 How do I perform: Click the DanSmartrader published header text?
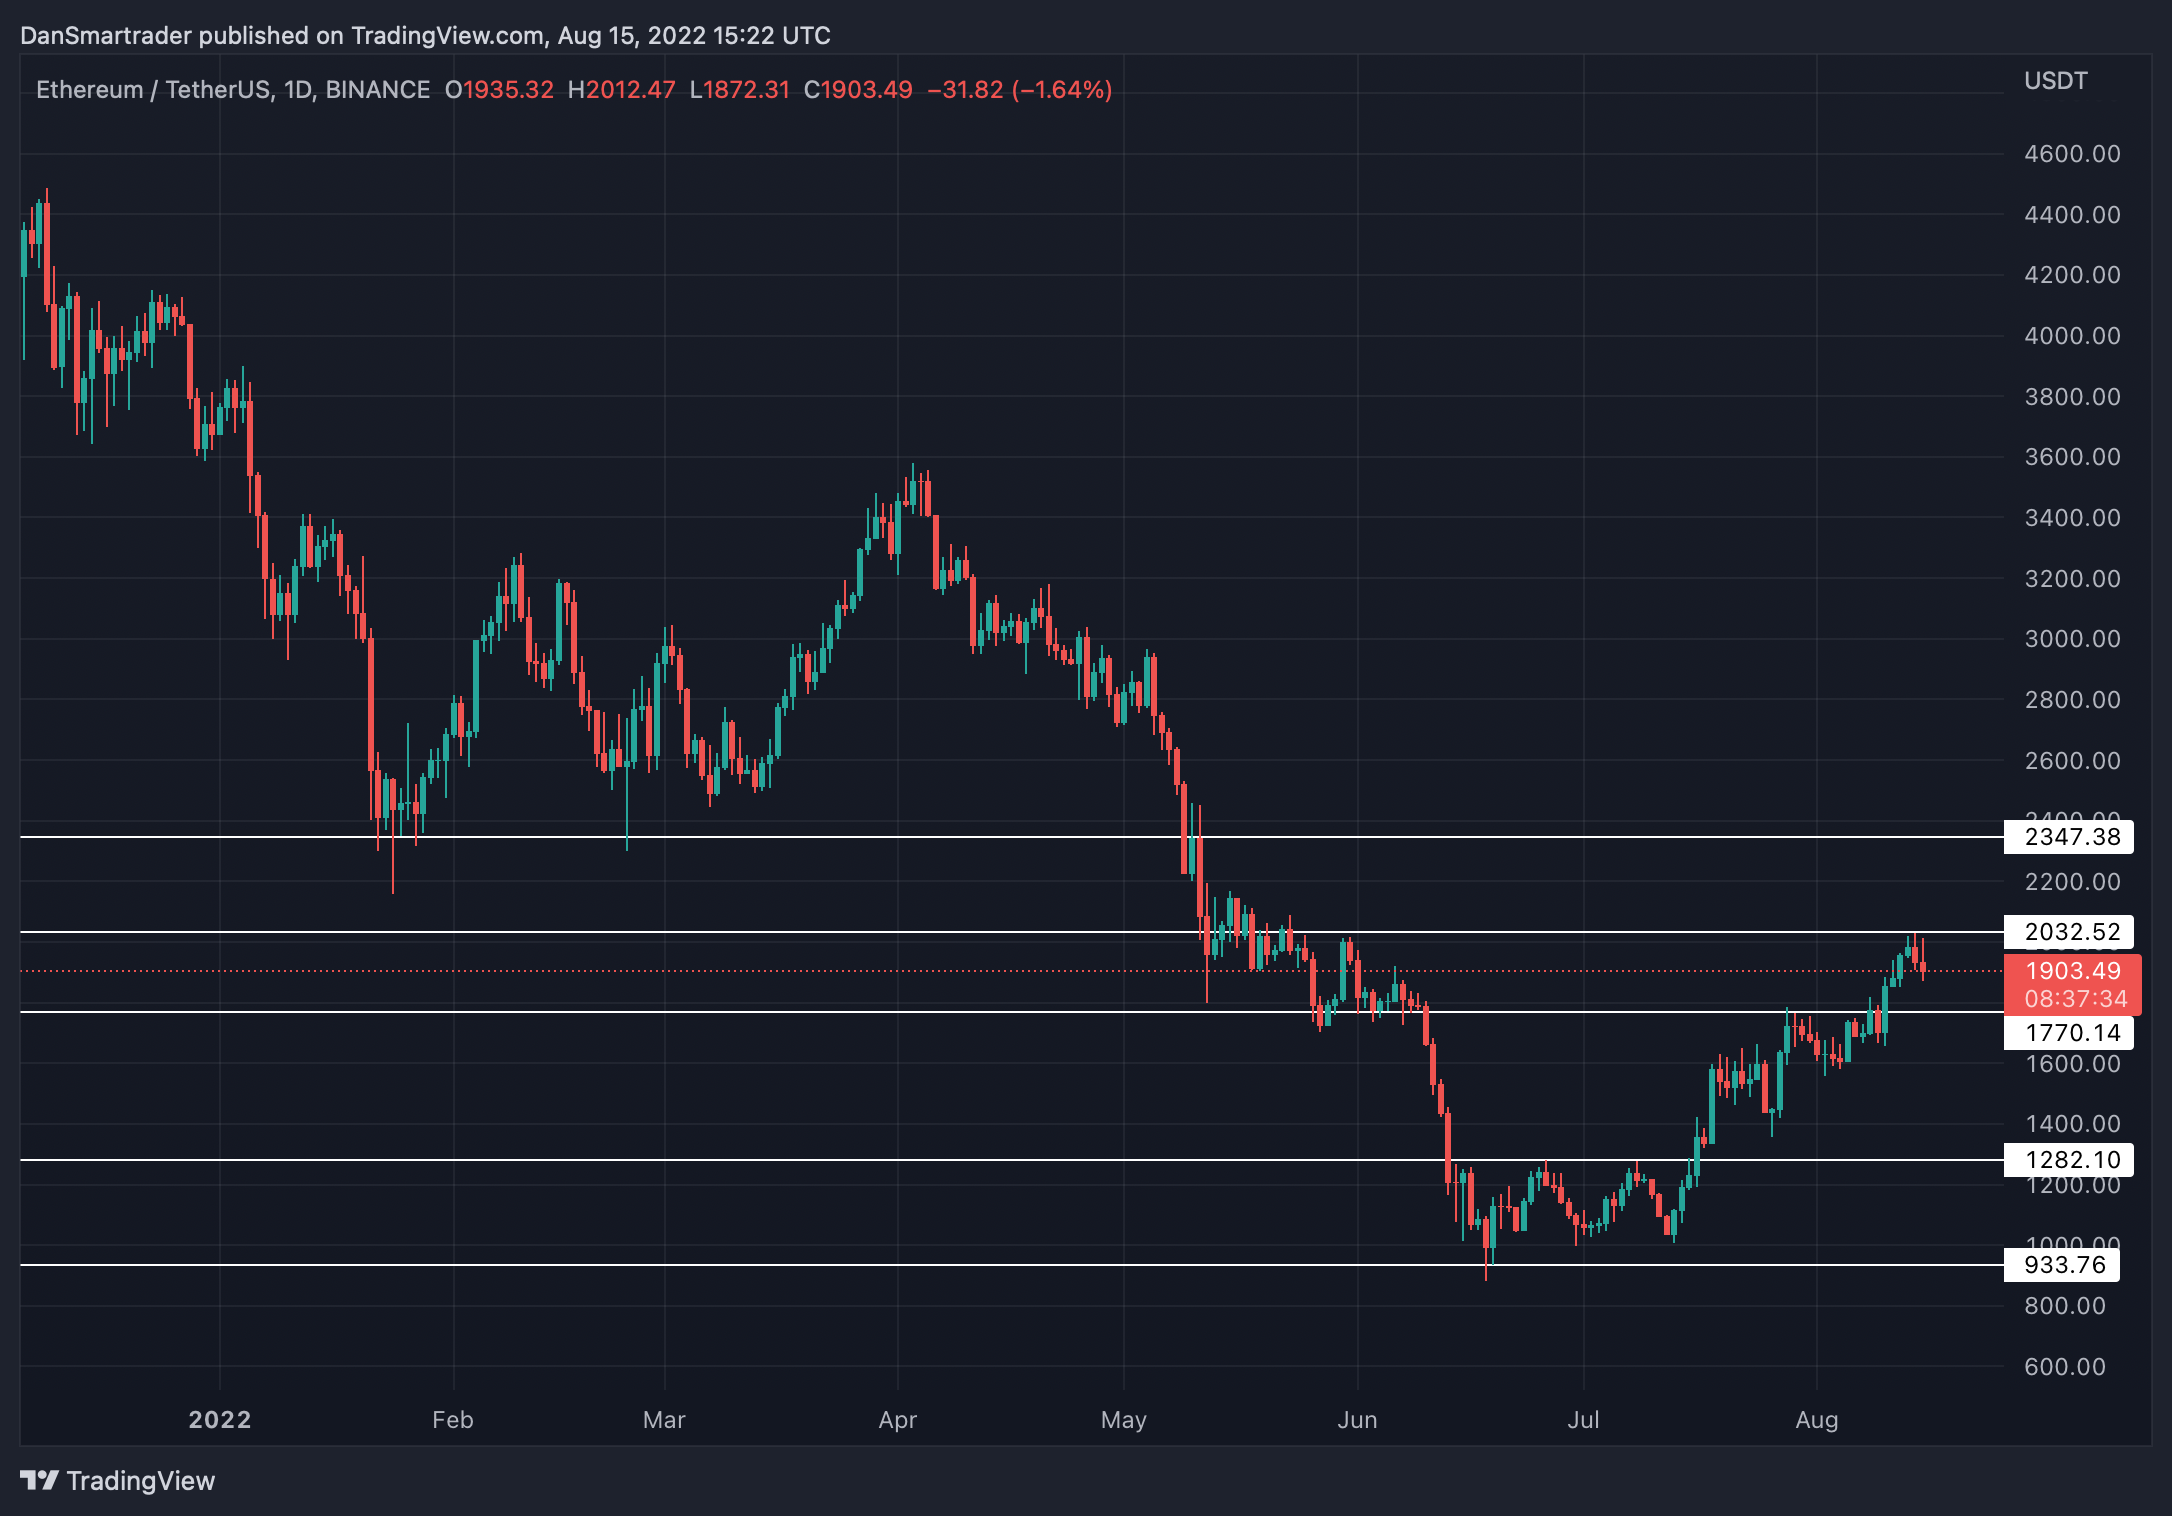point(425,36)
